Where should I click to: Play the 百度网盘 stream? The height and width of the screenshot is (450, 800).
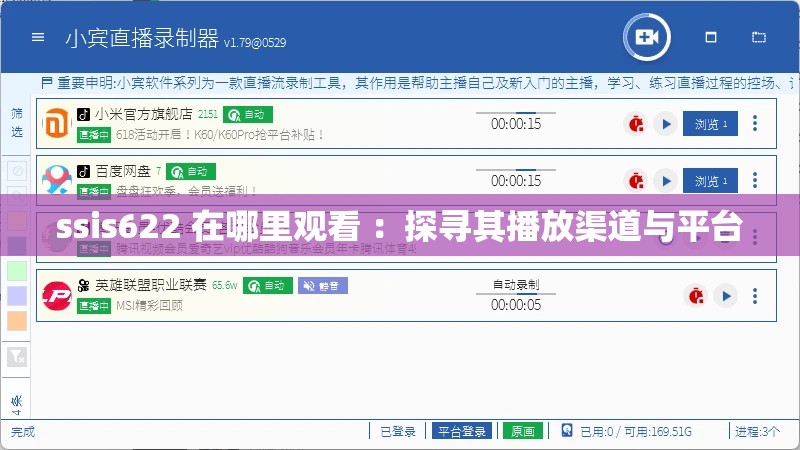tap(666, 181)
